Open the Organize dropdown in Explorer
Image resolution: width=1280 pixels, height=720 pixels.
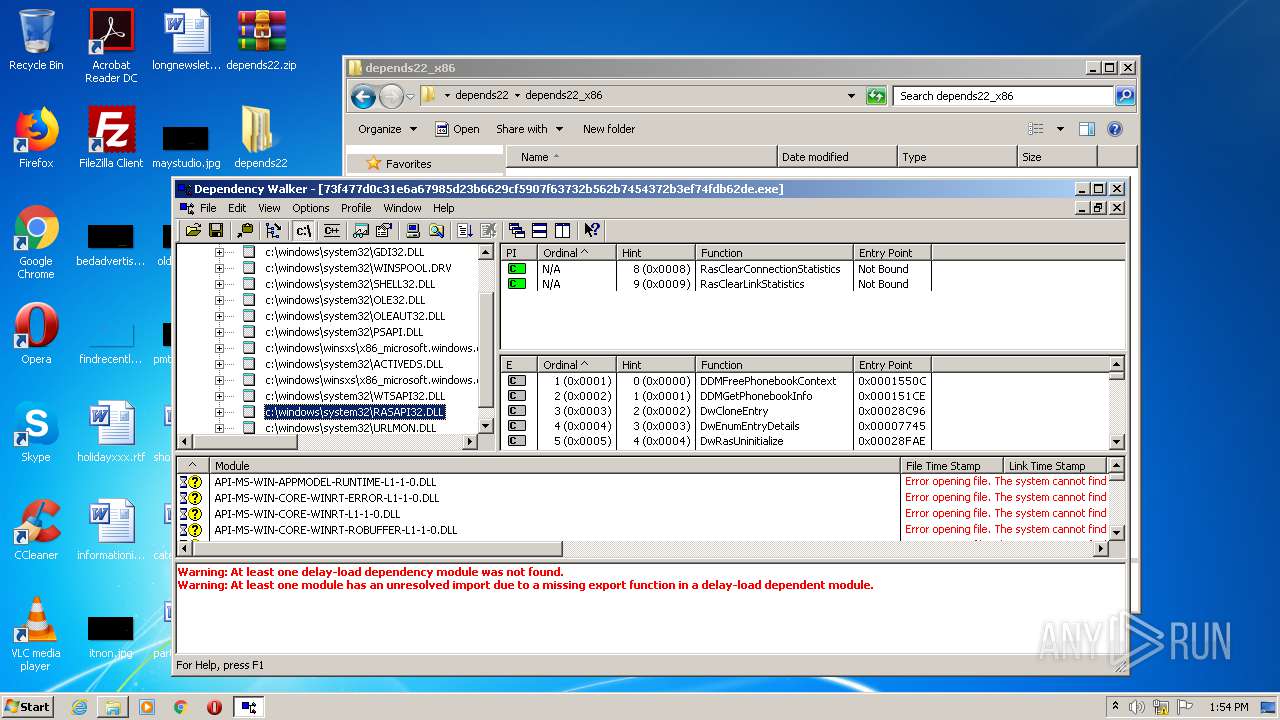387,129
